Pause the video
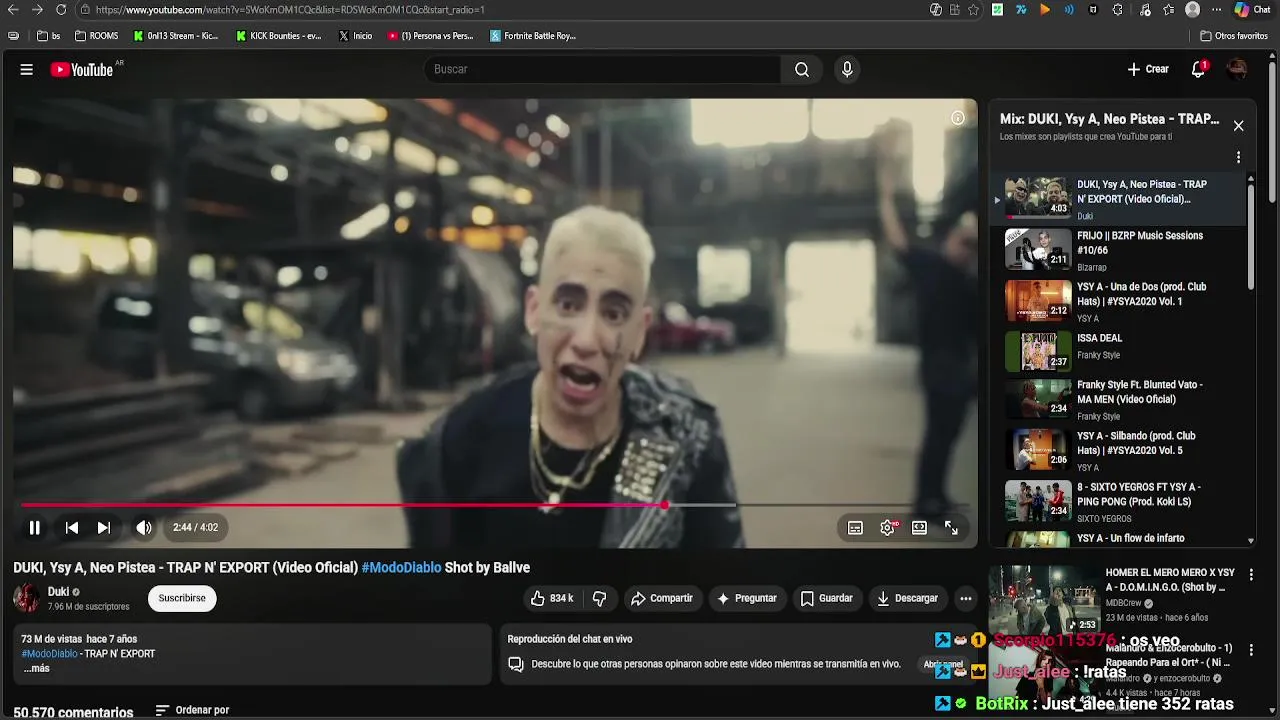 (34, 528)
